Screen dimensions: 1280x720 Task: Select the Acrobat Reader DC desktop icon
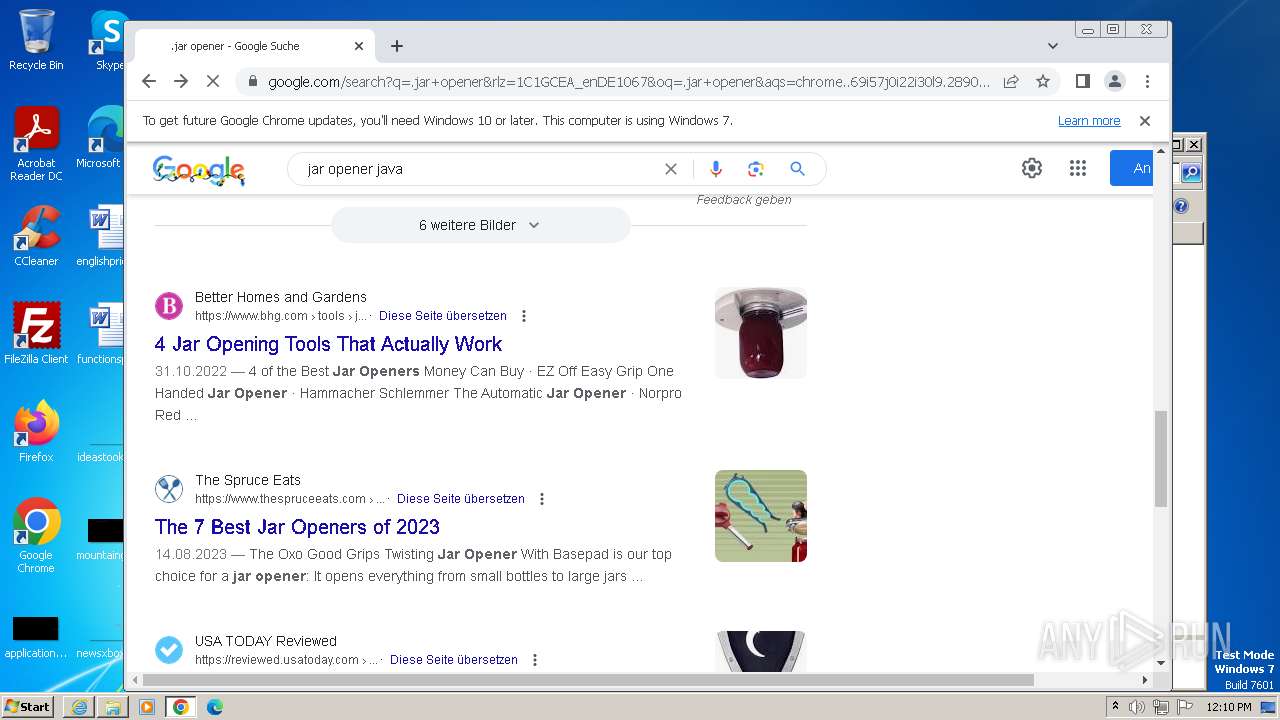tap(36, 144)
